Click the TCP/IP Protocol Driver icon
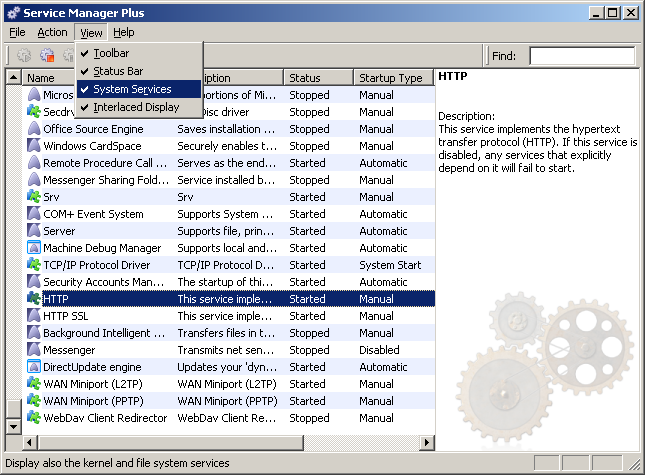645x475 pixels. (34, 265)
